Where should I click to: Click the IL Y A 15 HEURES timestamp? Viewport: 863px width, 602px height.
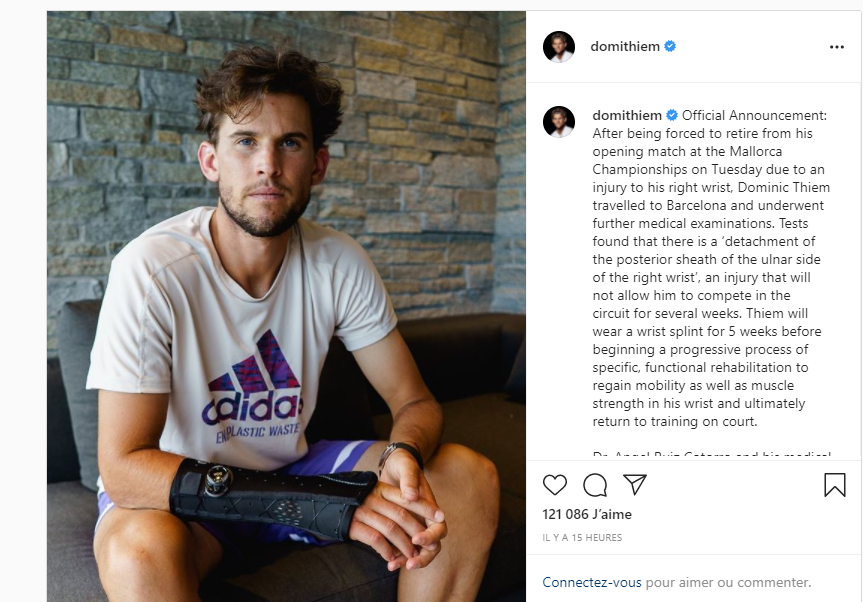pyautogui.click(x=582, y=538)
